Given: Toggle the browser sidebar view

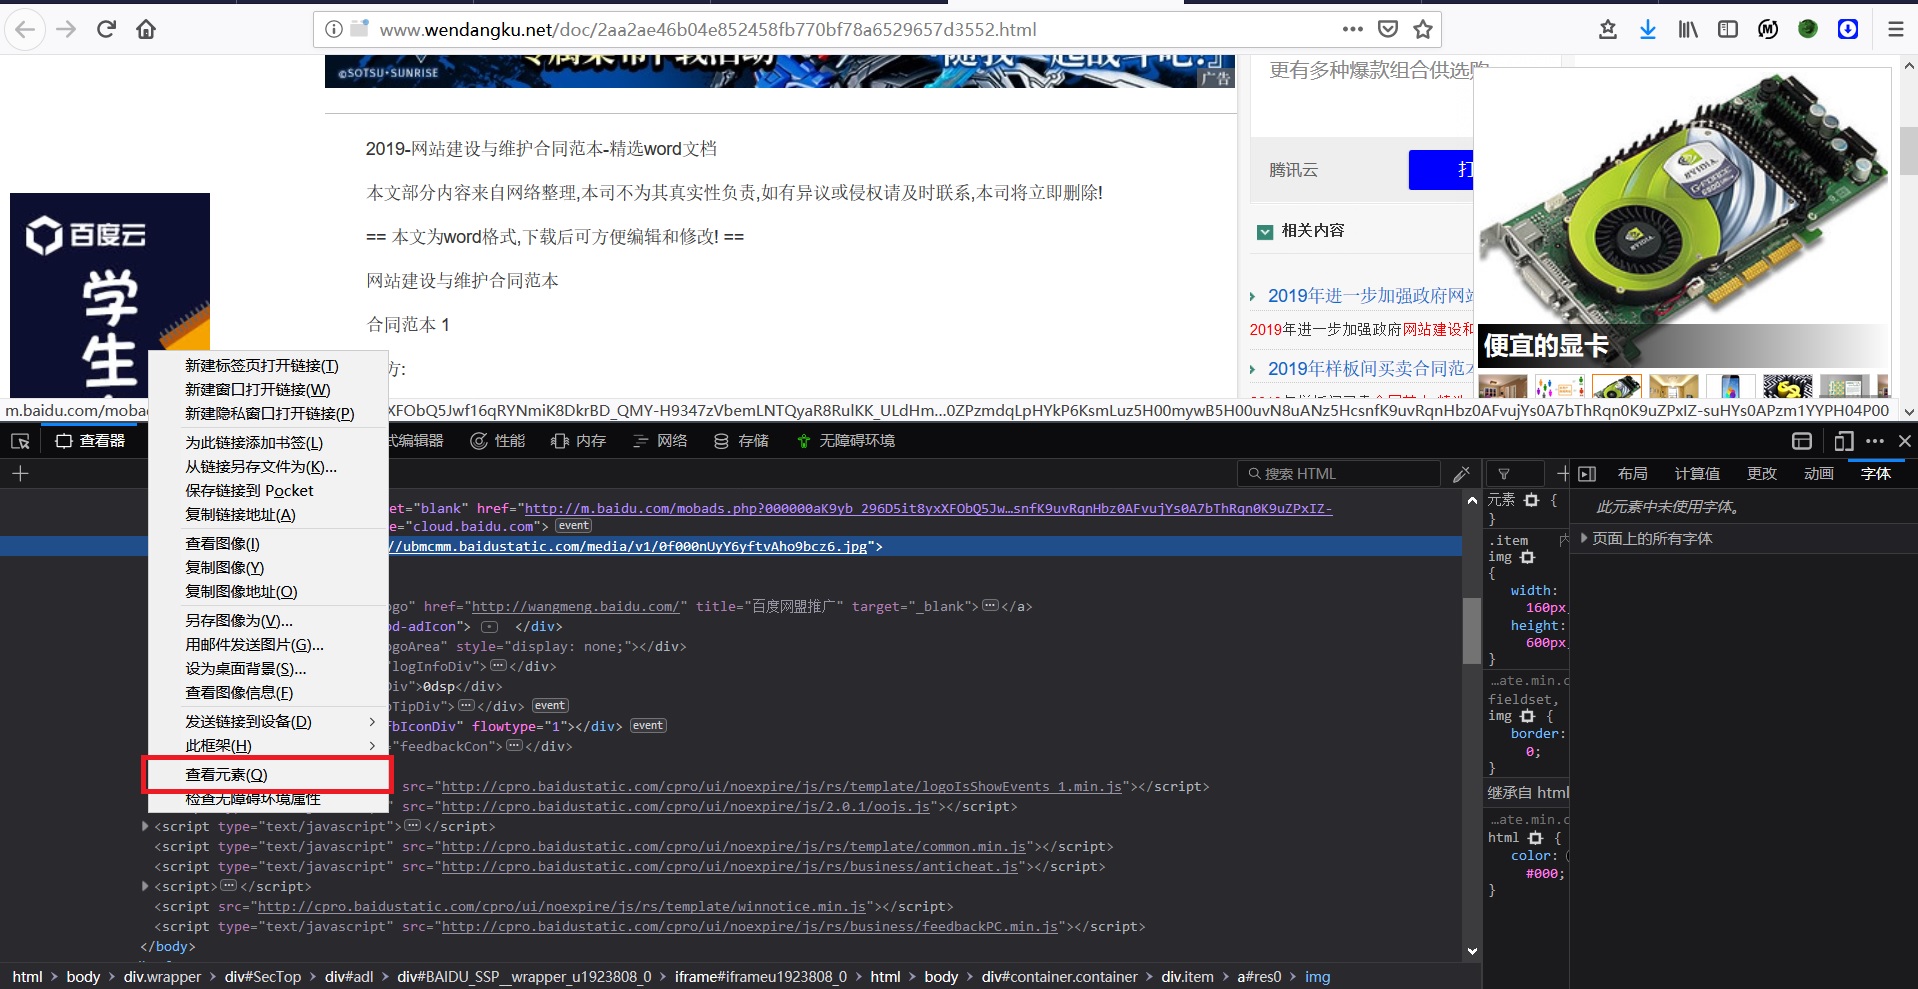Looking at the screenshot, I should pos(1728,29).
